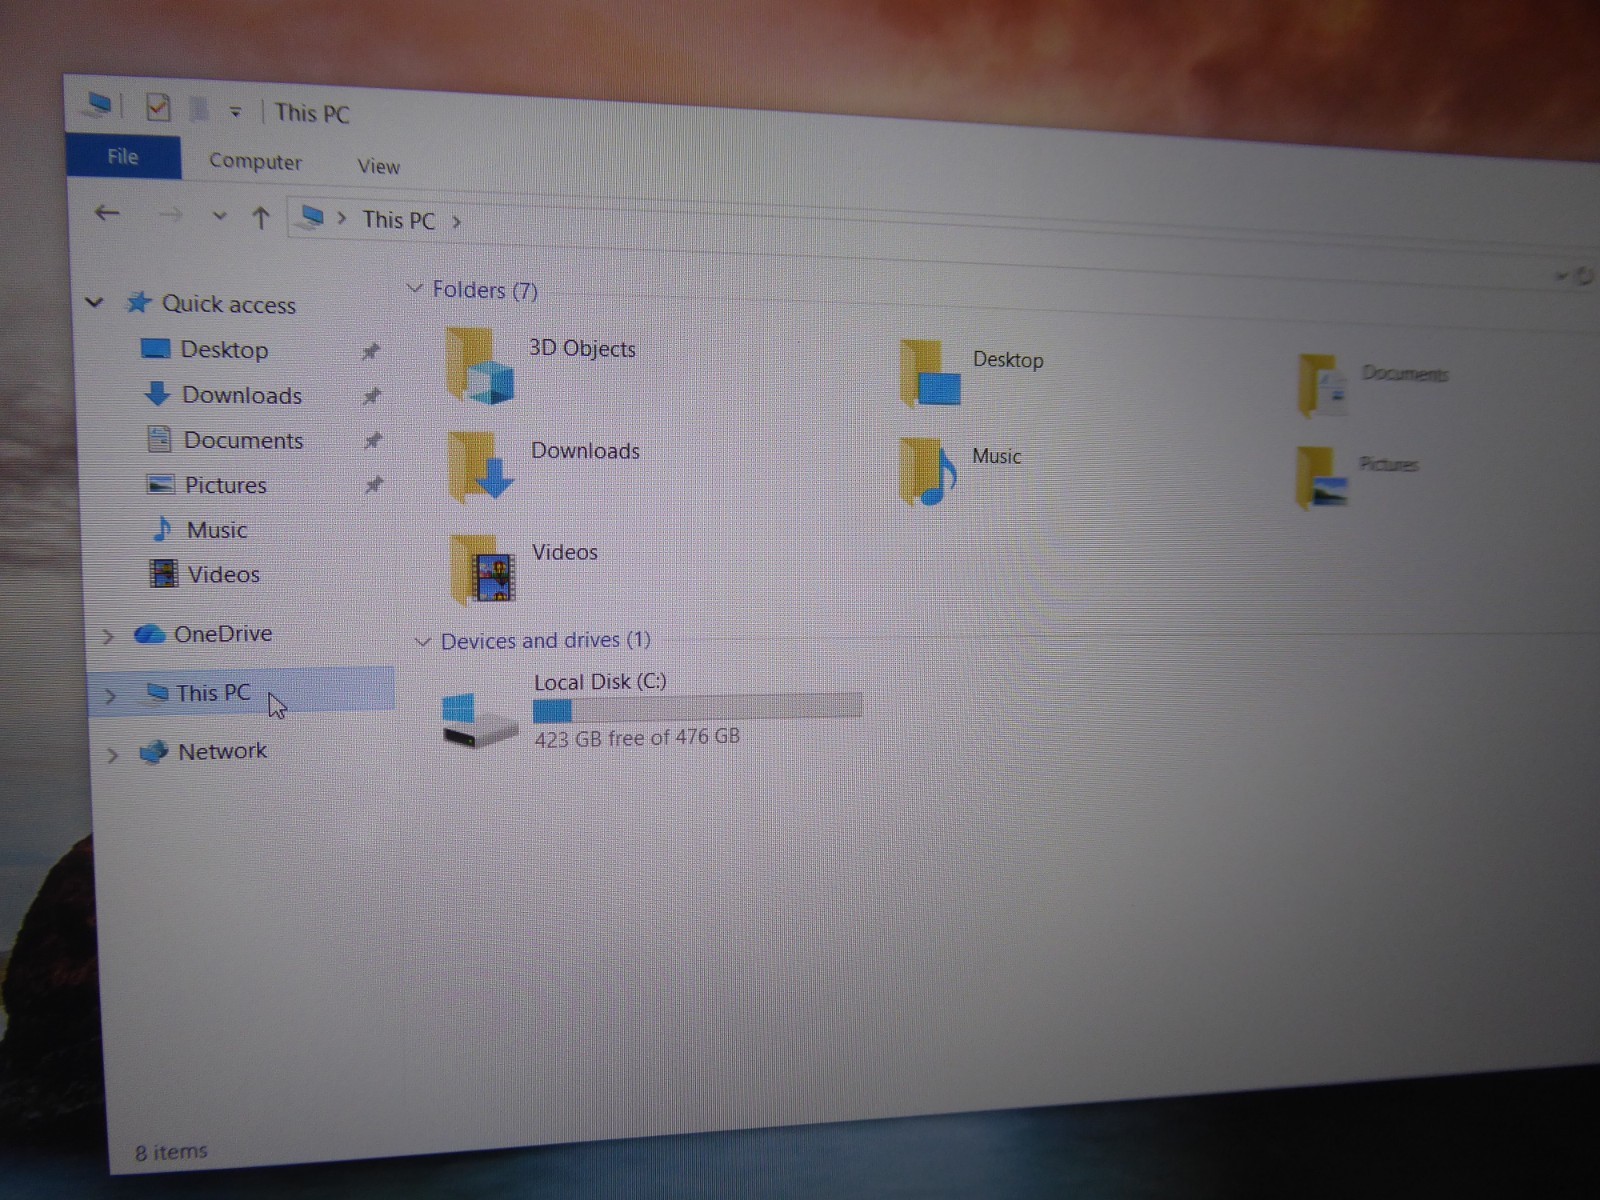Click the This PC window title icon

pyautogui.click(x=98, y=104)
